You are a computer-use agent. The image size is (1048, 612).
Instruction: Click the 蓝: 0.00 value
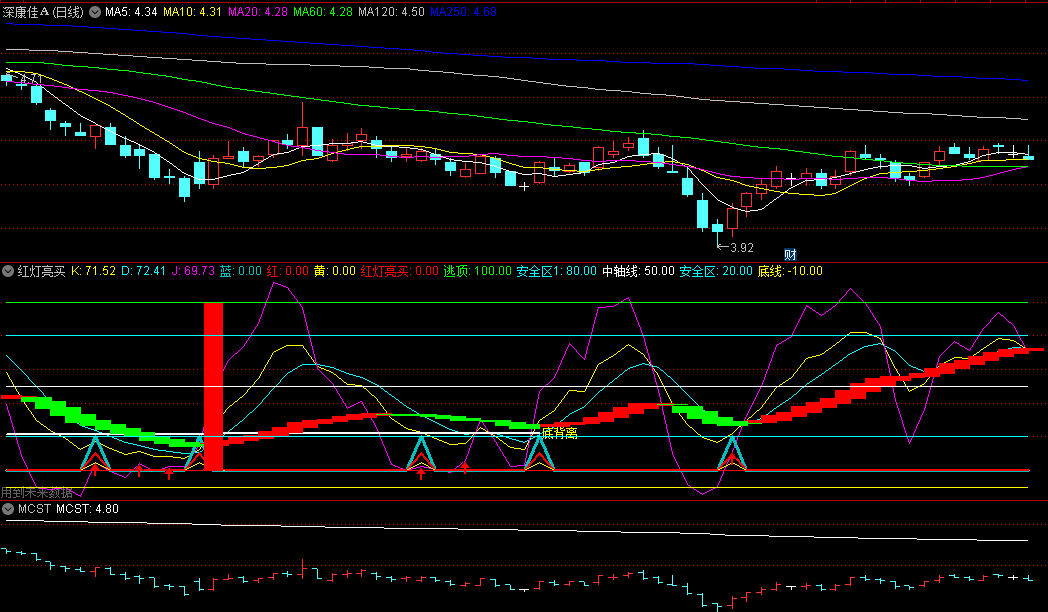tap(241, 271)
